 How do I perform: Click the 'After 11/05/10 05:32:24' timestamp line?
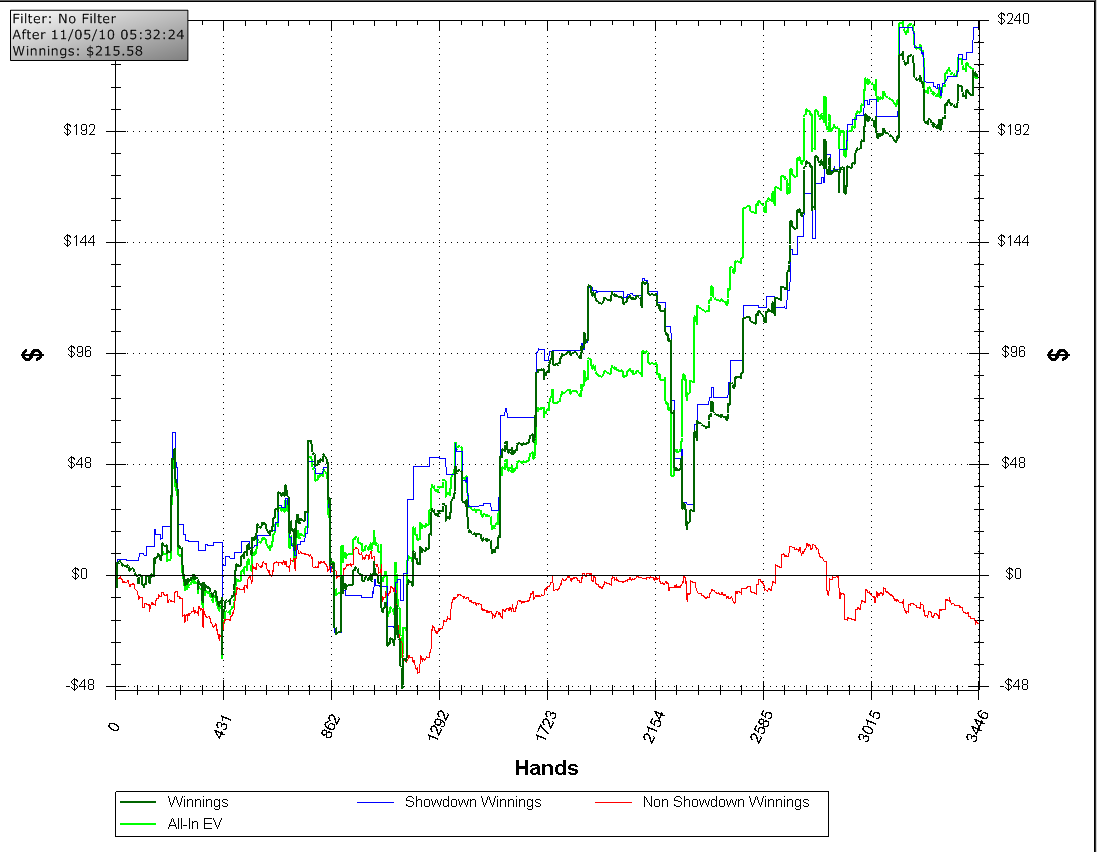click(x=98, y=34)
